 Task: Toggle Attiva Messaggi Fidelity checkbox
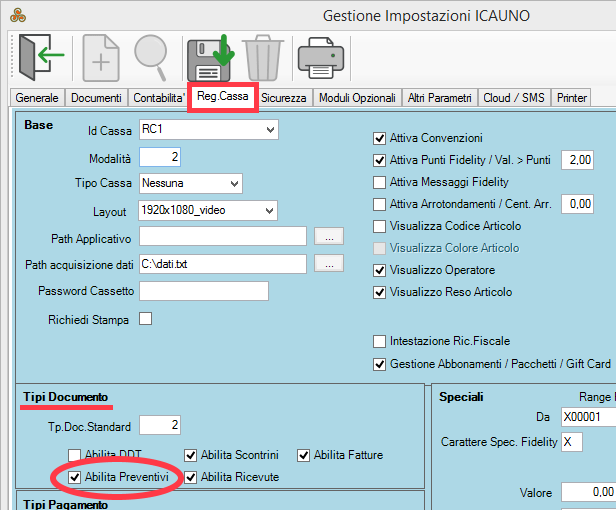click(x=379, y=182)
